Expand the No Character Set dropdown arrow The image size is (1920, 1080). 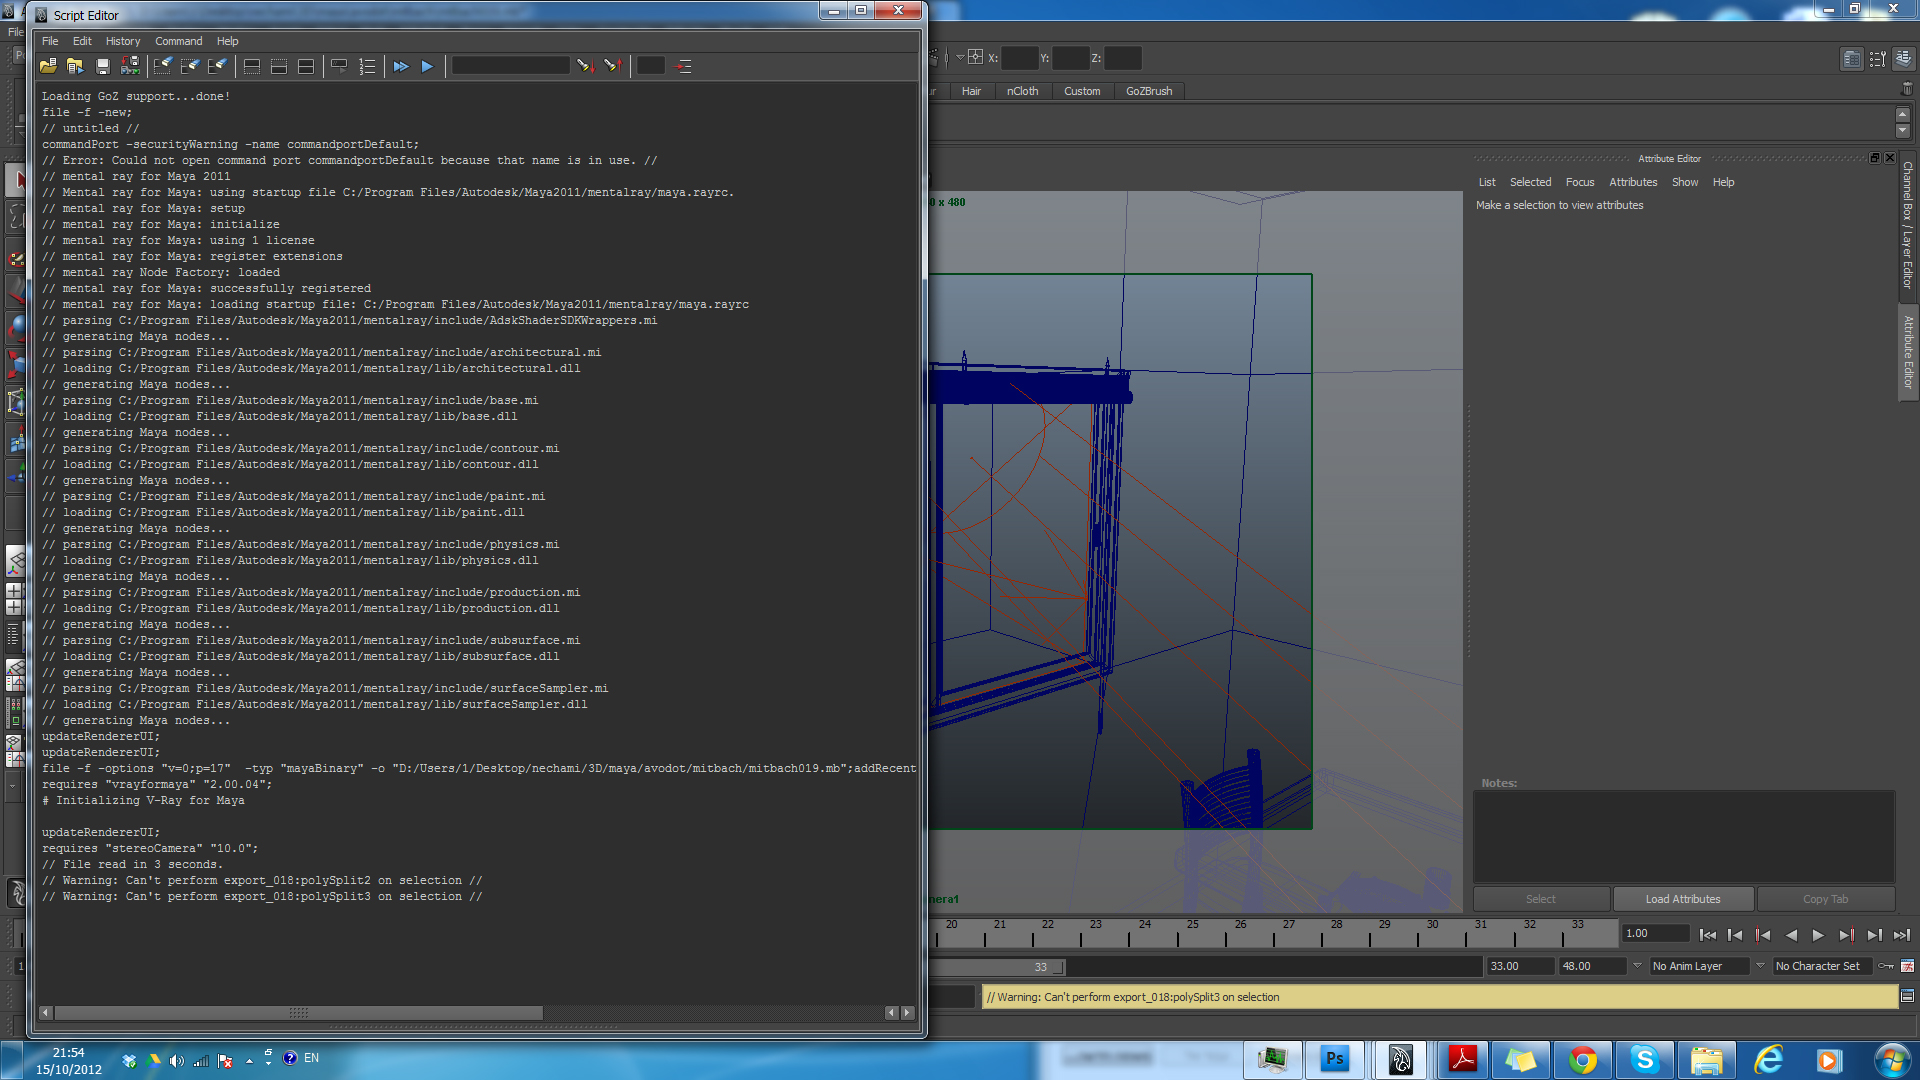point(1760,966)
